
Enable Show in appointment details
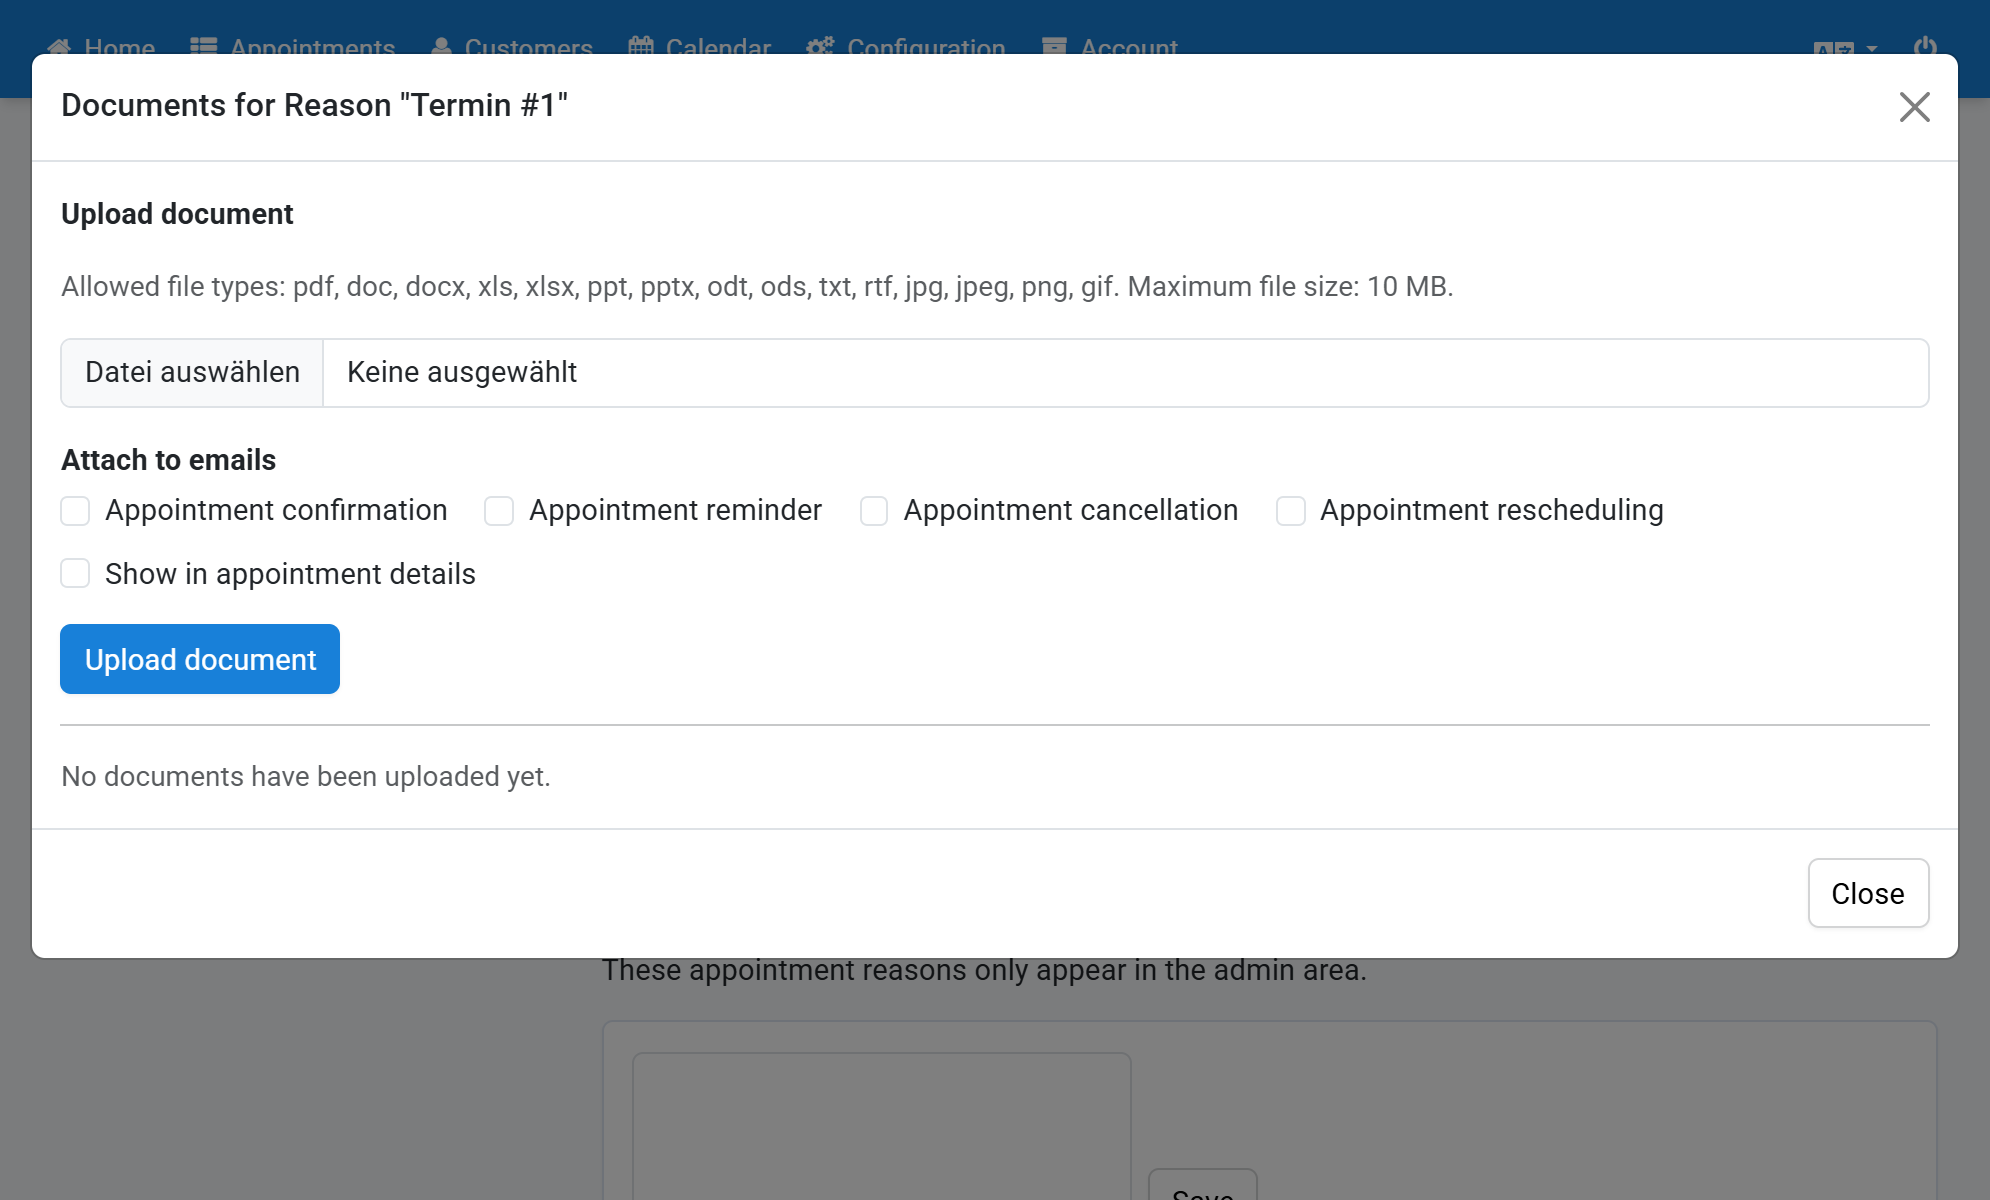point(75,574)
